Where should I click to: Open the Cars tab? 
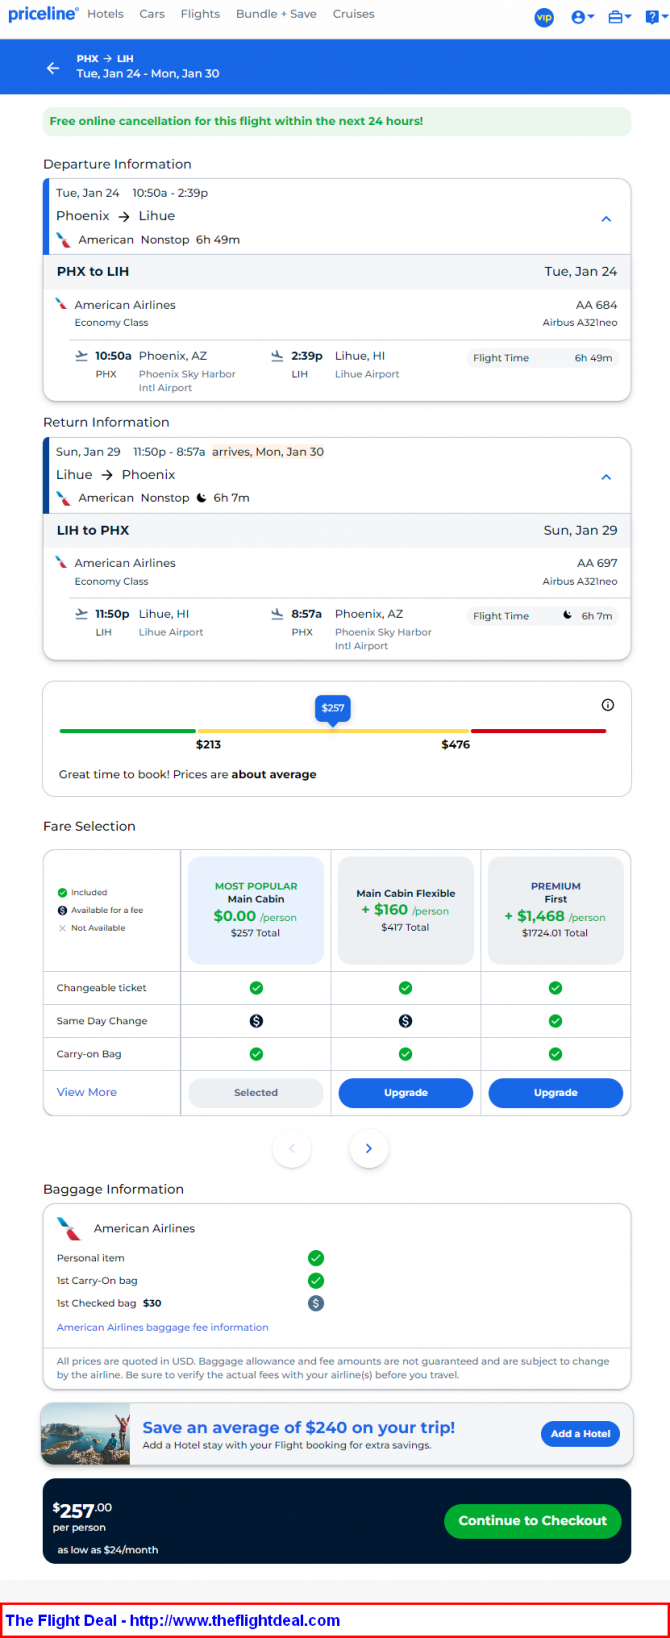click(152, 14)
